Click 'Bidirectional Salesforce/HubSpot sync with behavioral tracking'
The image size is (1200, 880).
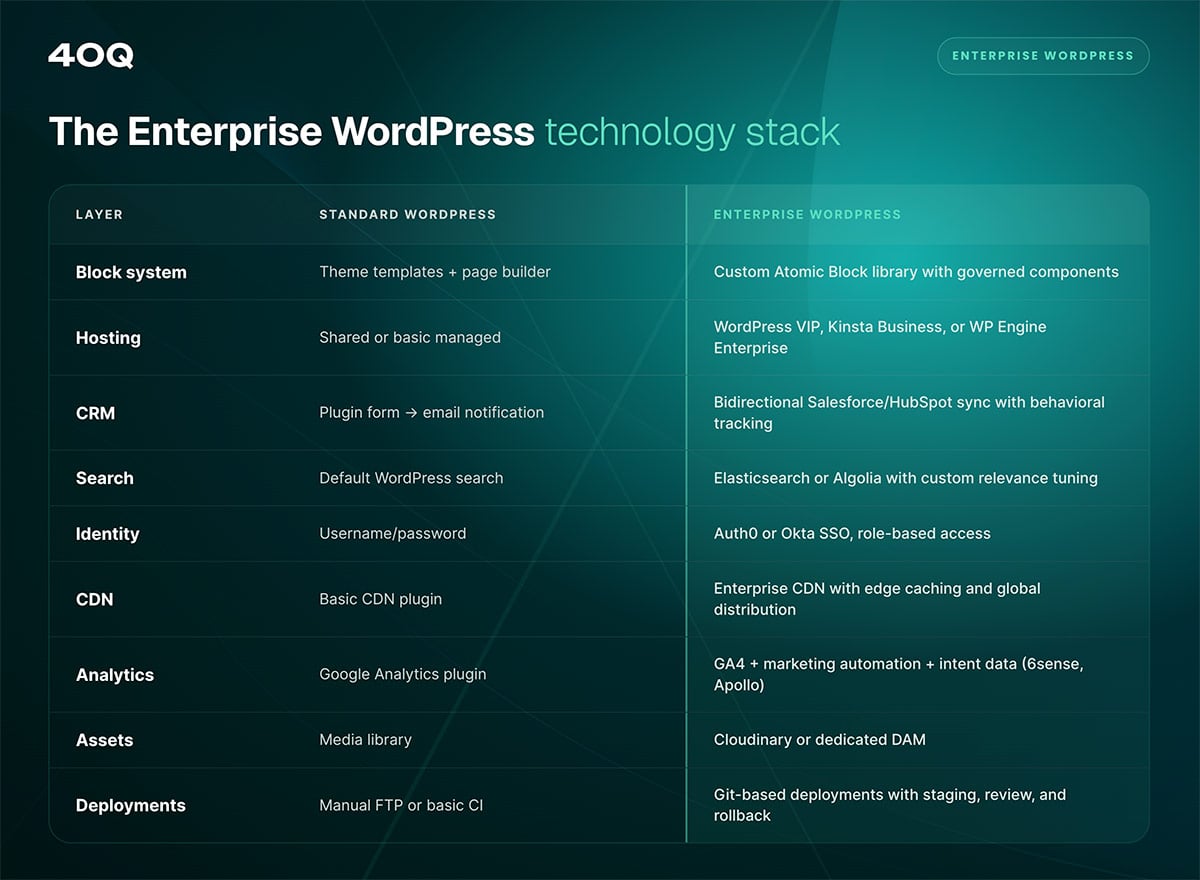[x=909, y=412]
